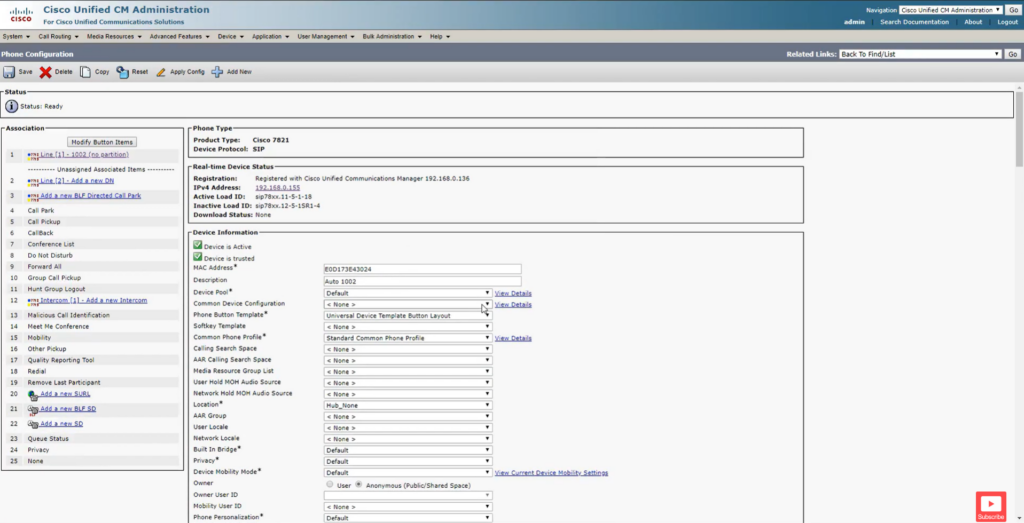Open the System menu

pyautogui.click(x=16, y=37)
